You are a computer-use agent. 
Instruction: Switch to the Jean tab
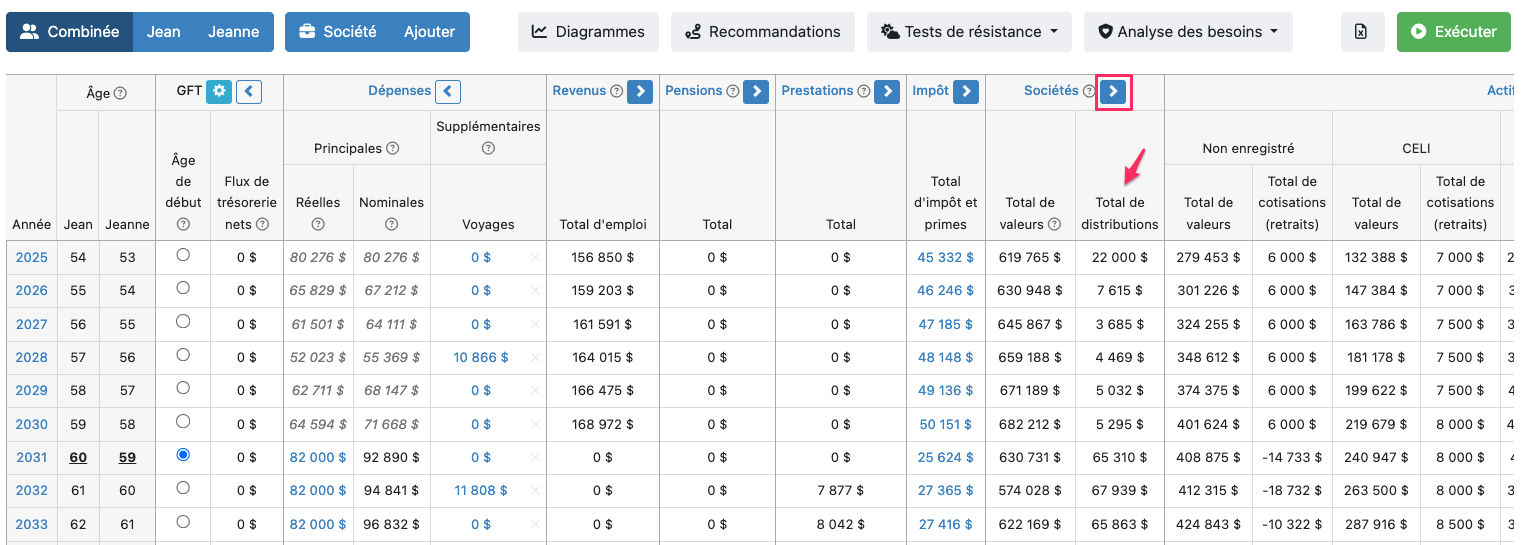[x=164, y=32]
